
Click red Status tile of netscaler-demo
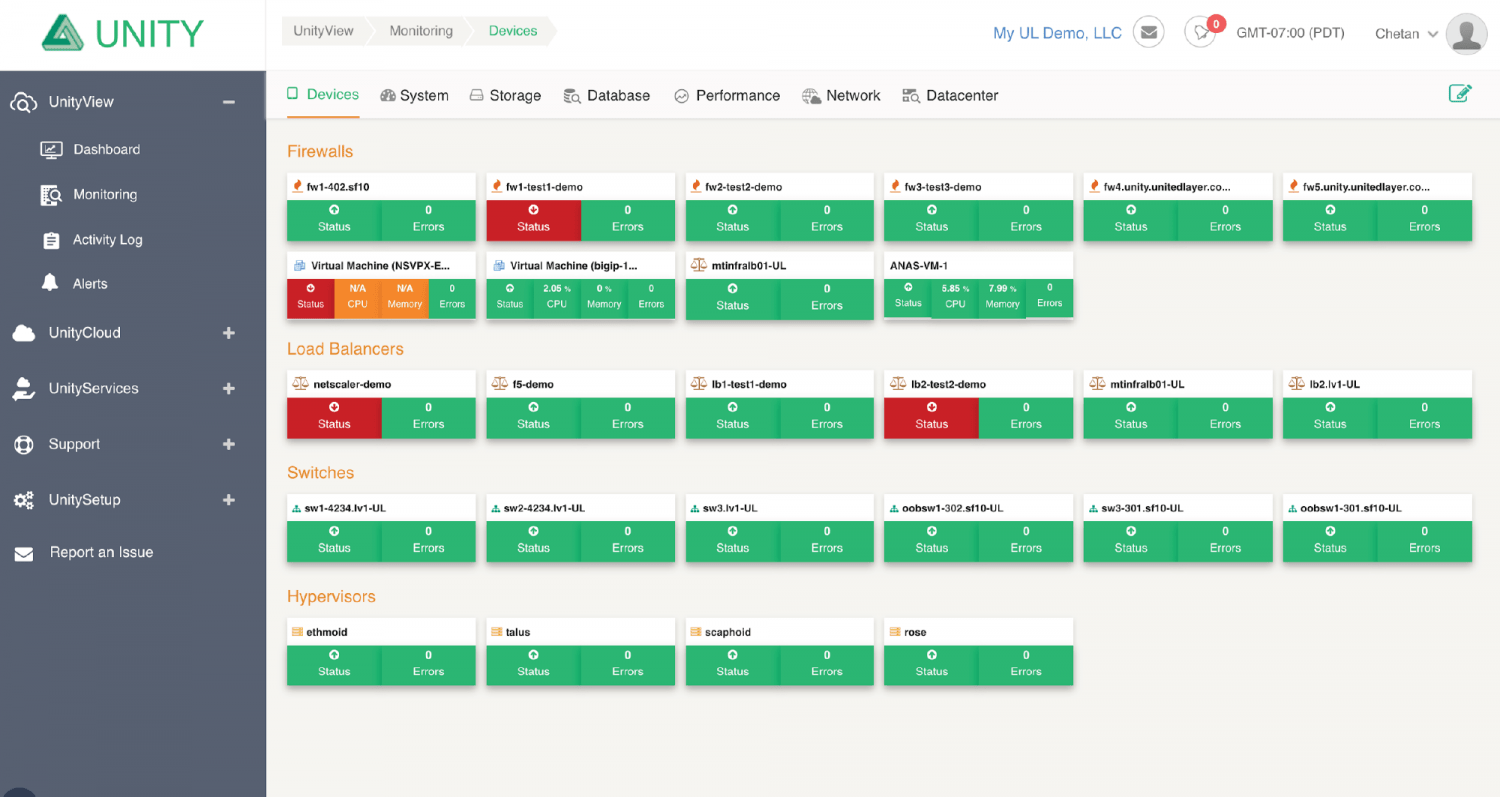click(334, 416)
